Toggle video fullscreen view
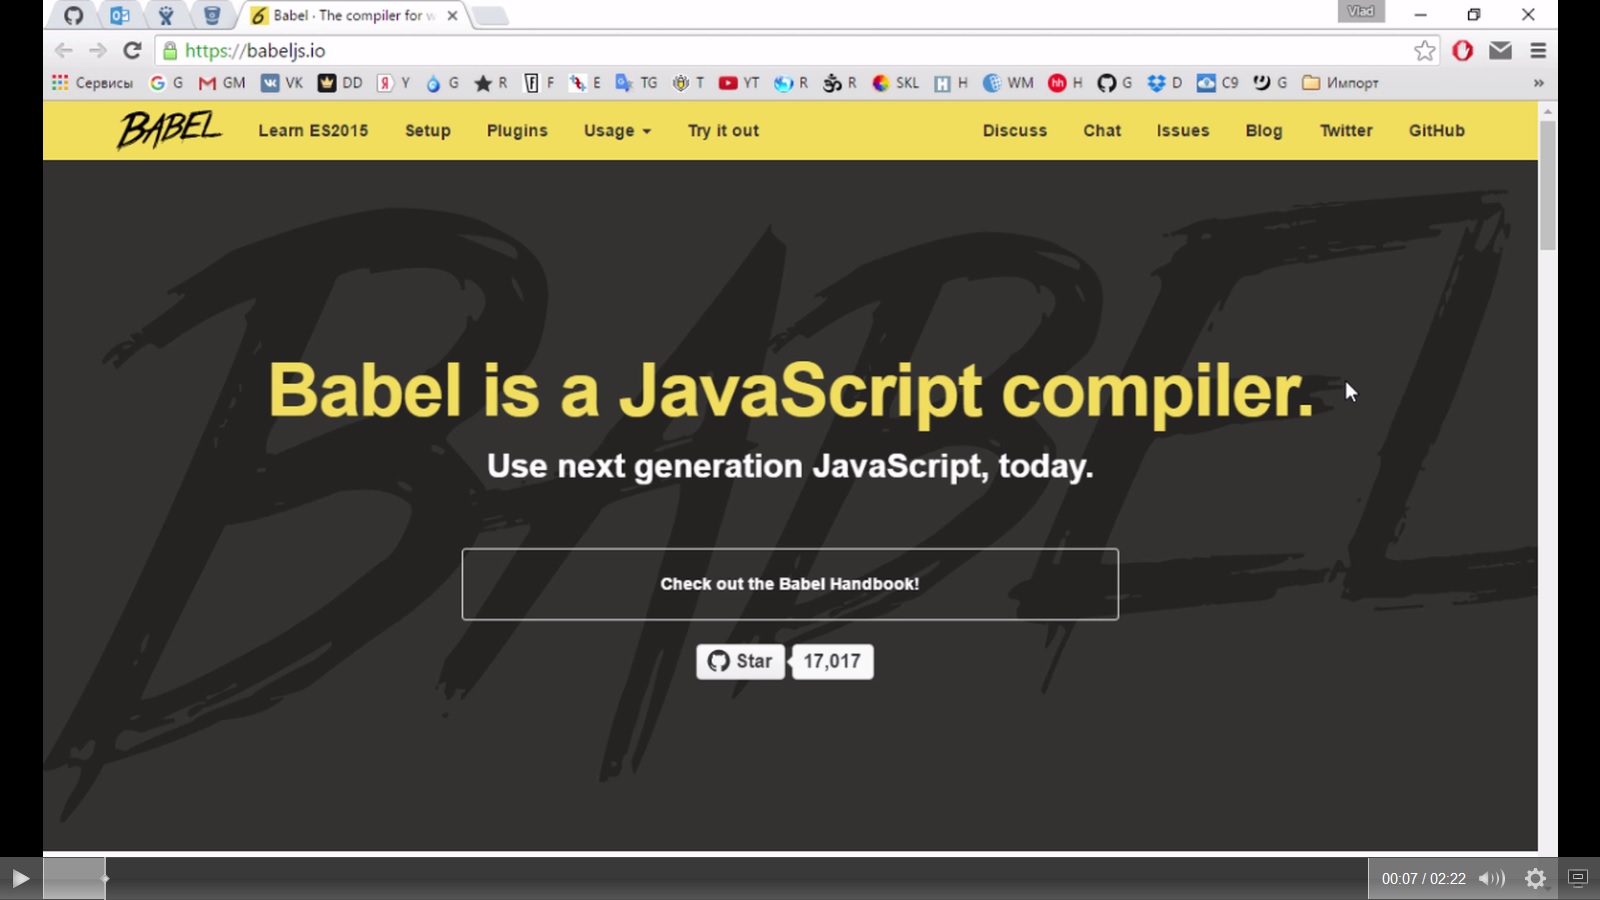Viewport: 1600px width, 900px height. point(1578,878)
